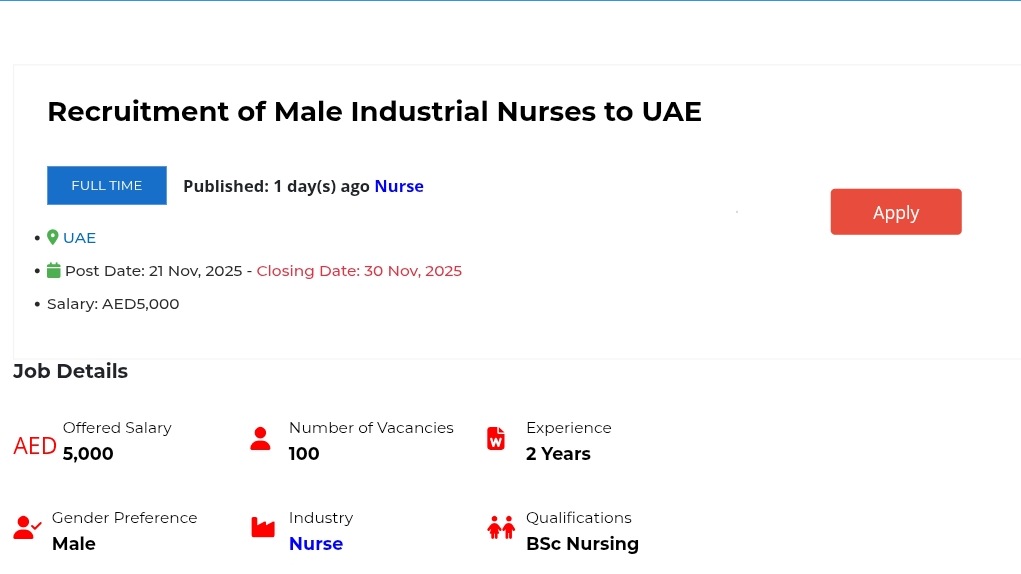
Task: Click the Gender Preference user icon
Action: (27, 527)
